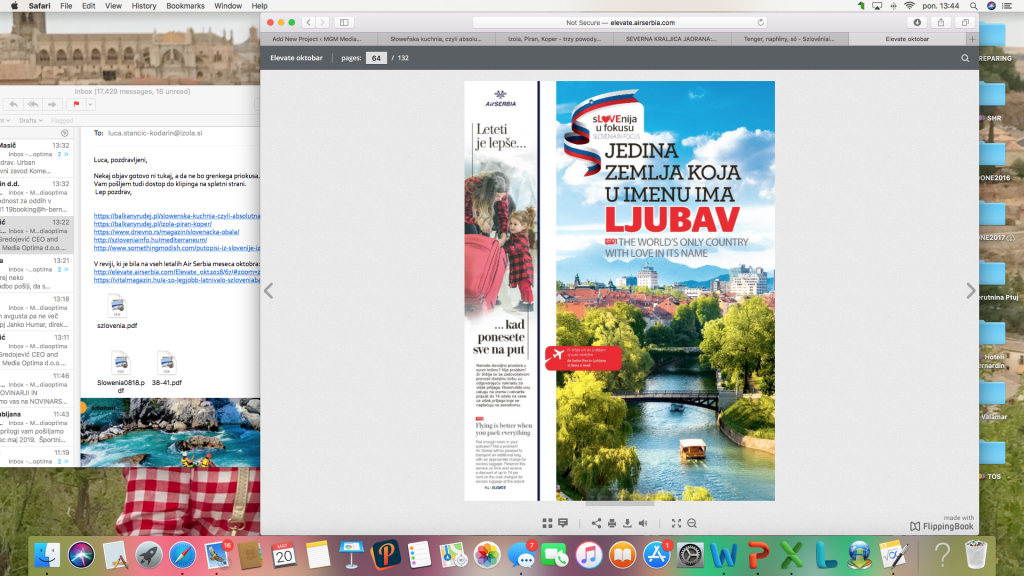This screenshot has width=1024, height=576.
Task: Open the 38-41.pdf attachment
Action: click(x=167, y=369)
